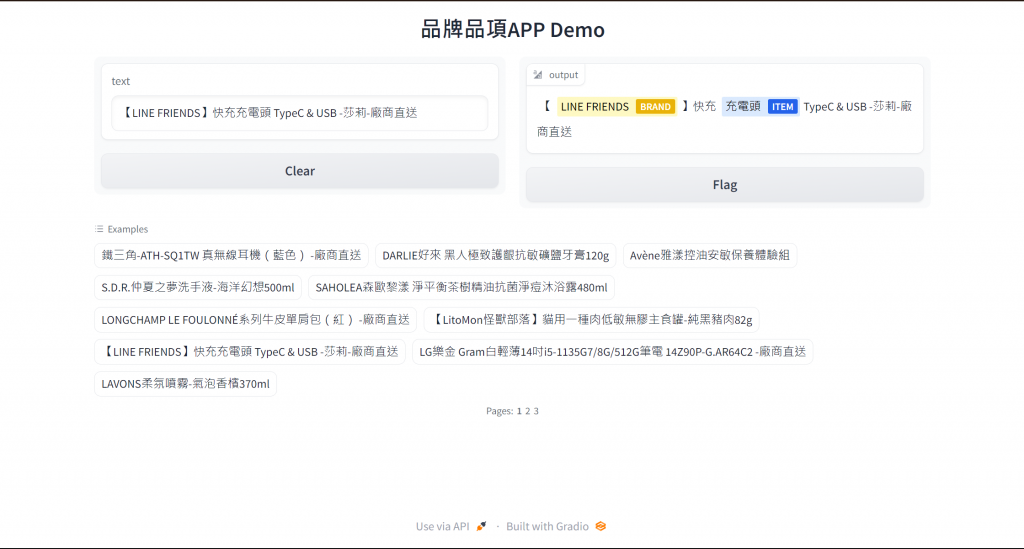Click the text input field with LINE FRIENDS

click(x=300, y=113)
